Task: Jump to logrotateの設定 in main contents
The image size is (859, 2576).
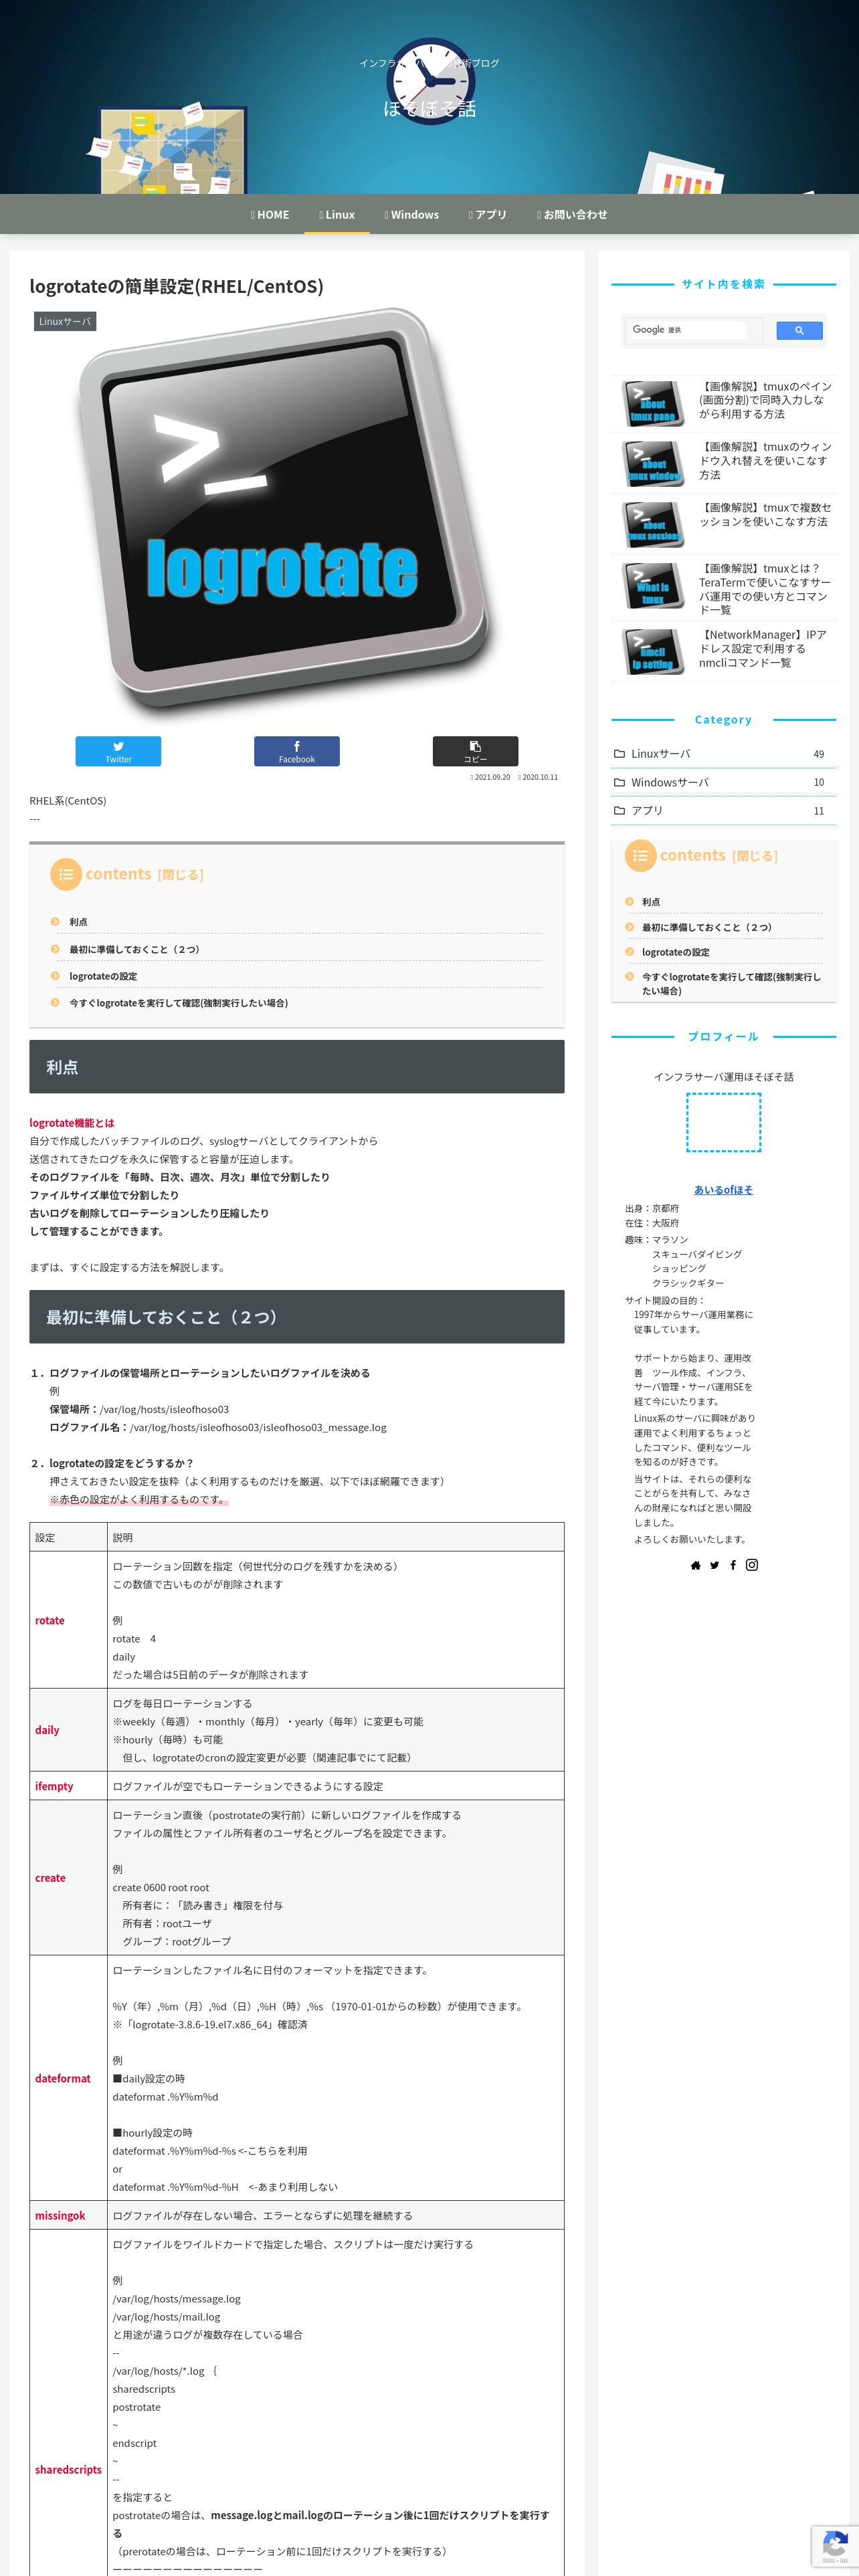Action: point(103,976)
